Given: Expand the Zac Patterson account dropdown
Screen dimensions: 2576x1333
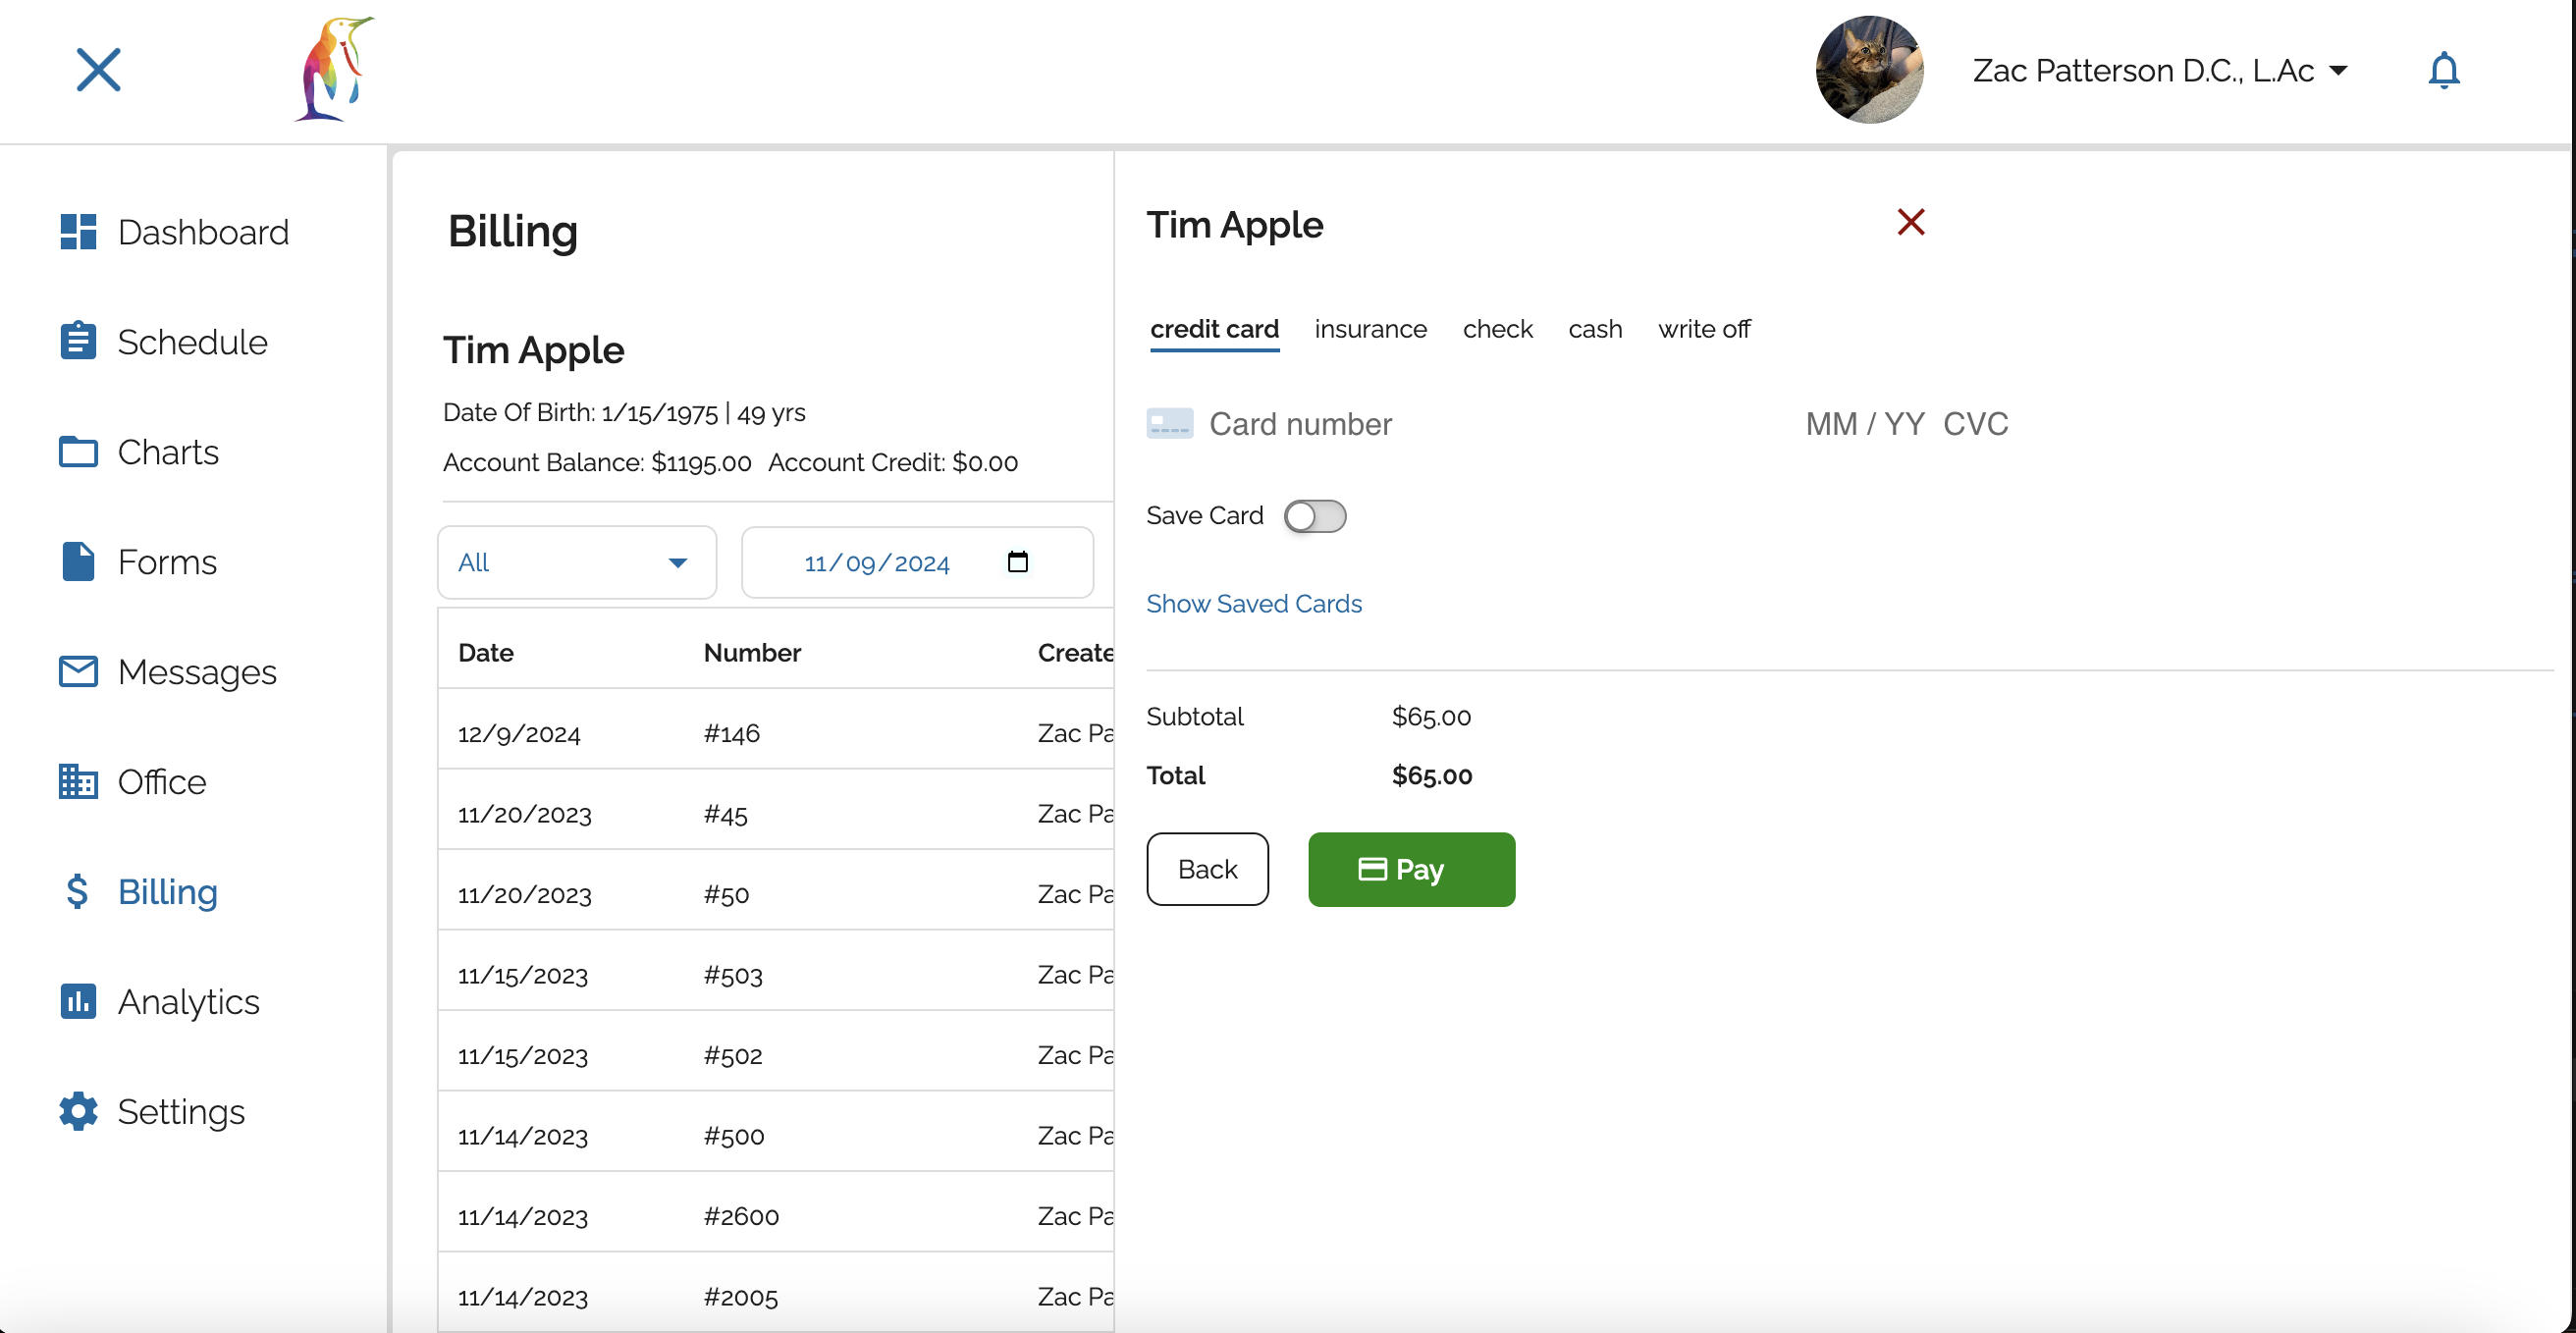Looking at the screenshot, I should 2159,71.
